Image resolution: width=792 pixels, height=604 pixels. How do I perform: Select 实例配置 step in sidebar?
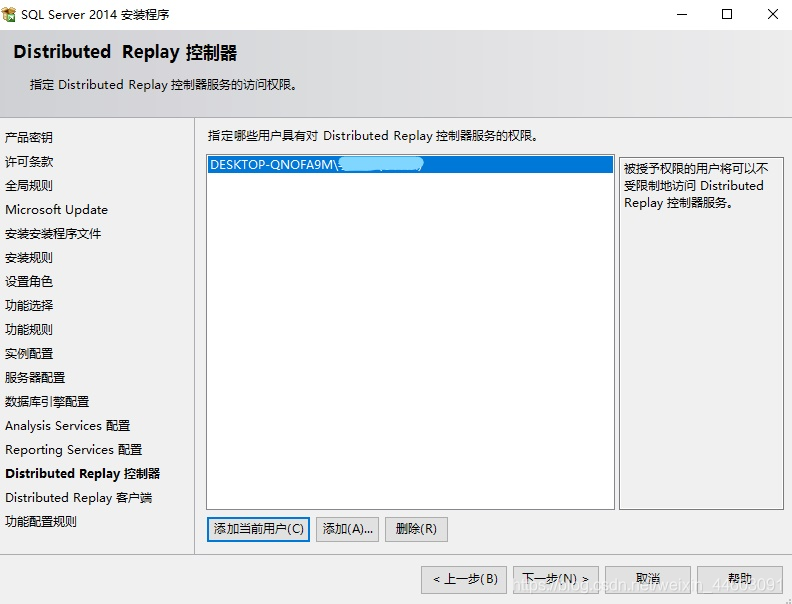29,354
